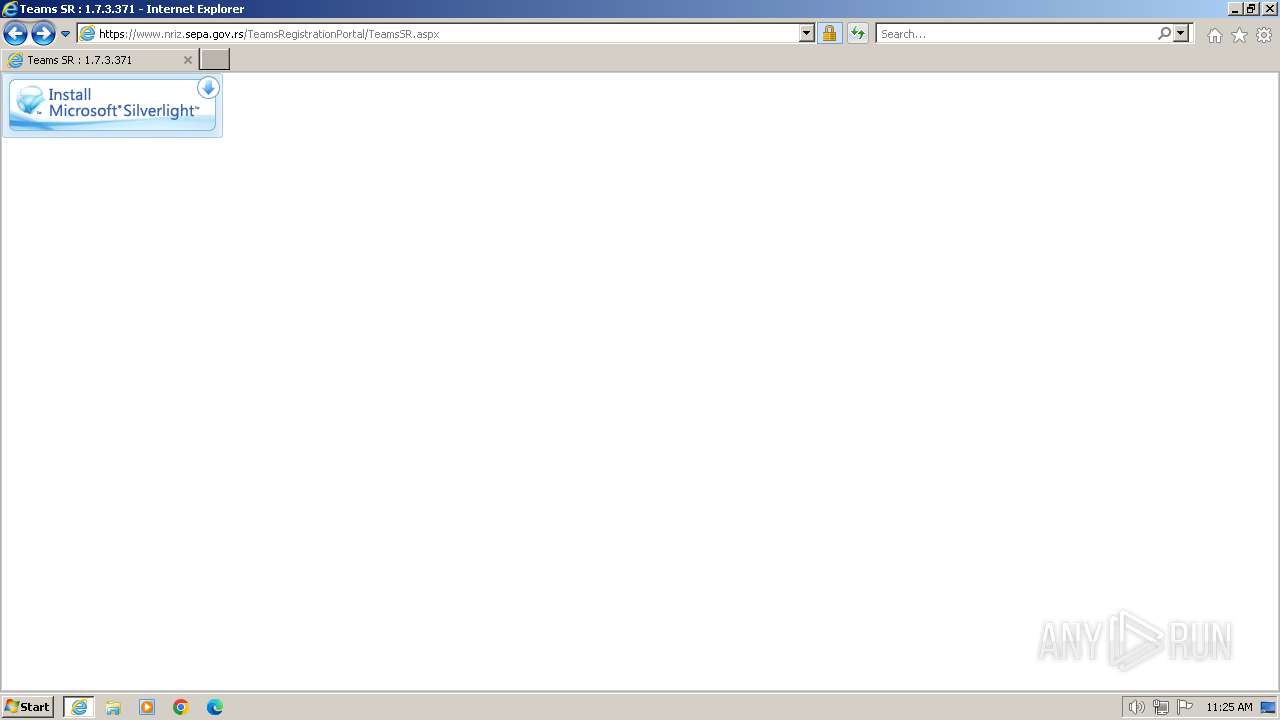
Task: Install Microsoft Silverlight banner
Action: (112, 105)
